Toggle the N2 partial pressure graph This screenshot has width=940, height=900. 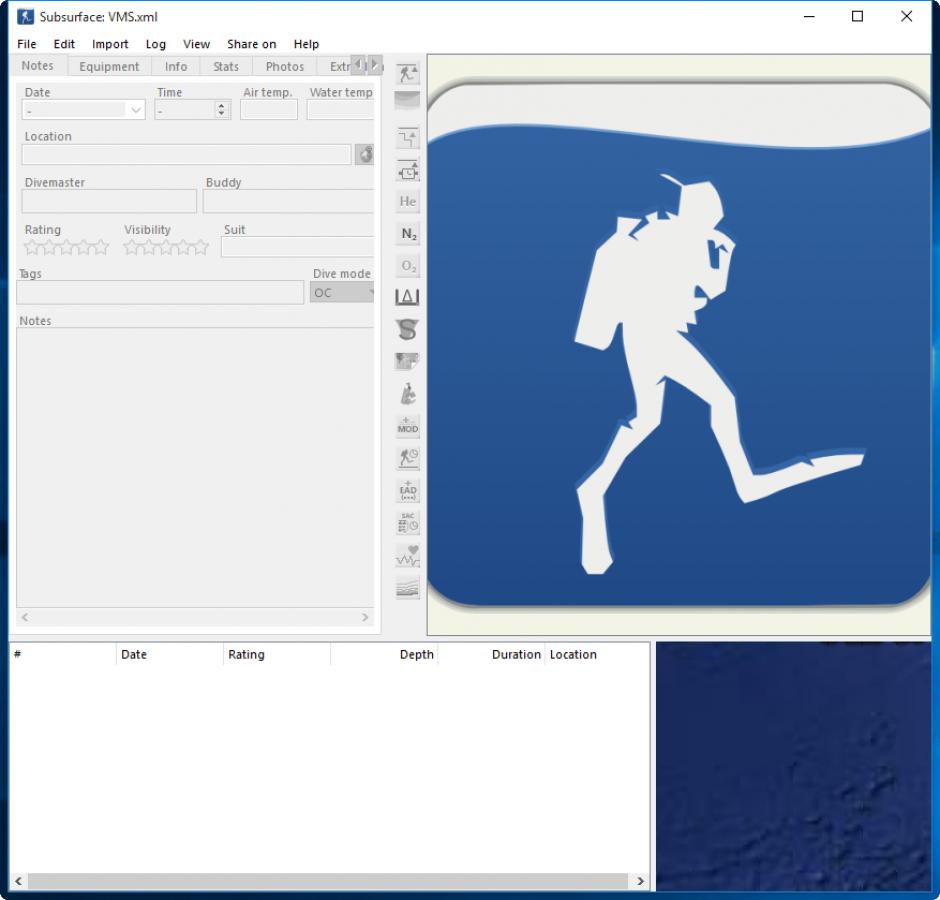(x=408, y=234)
